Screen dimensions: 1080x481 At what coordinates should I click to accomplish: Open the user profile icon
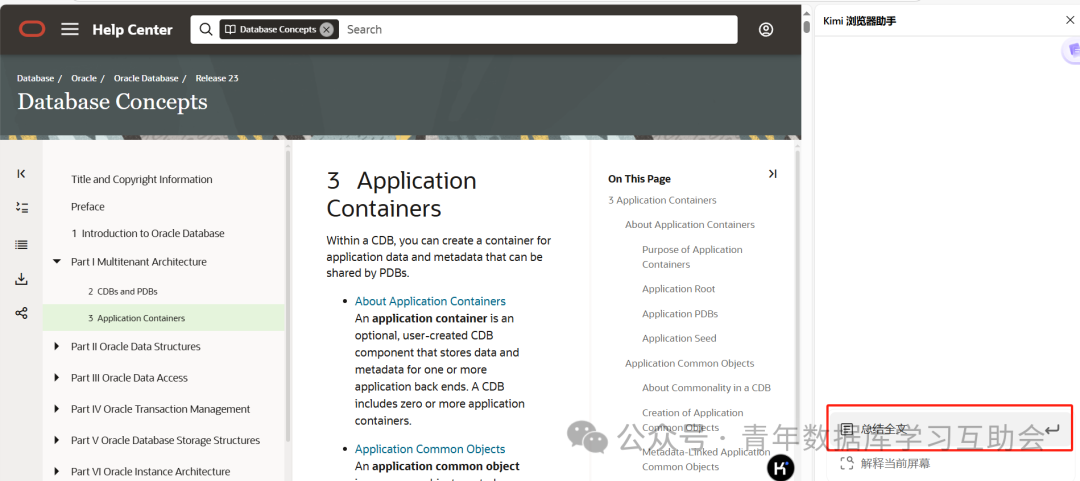coord(766,30)
